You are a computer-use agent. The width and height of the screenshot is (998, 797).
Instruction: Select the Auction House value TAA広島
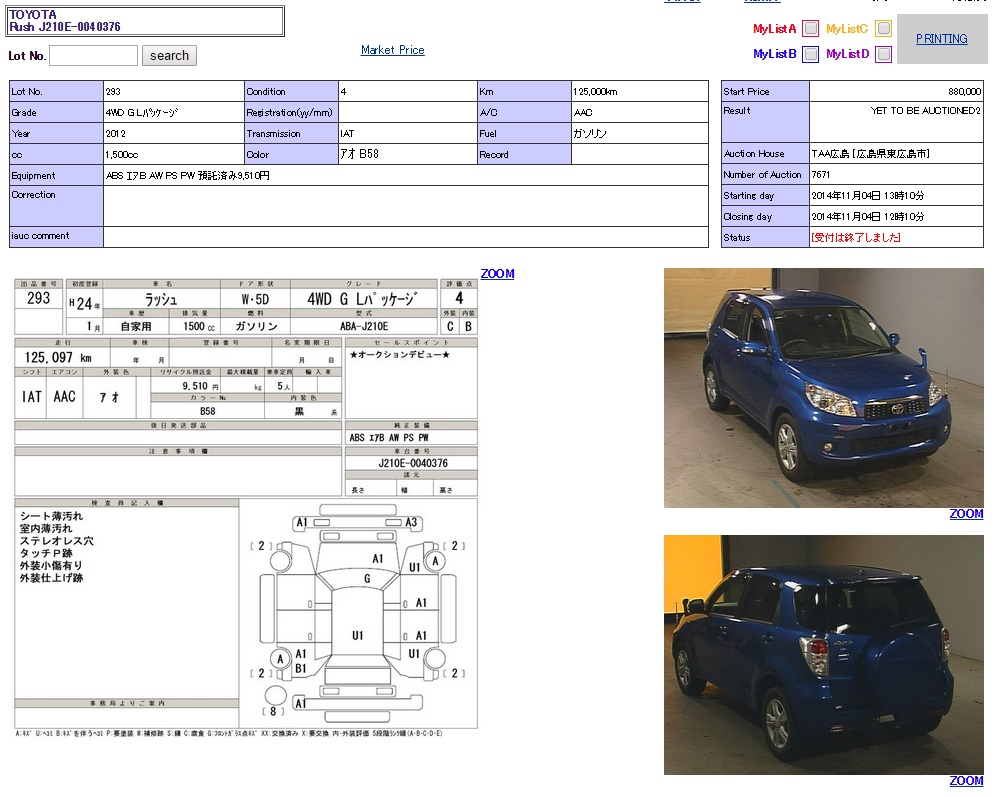[x=871, y=154]
